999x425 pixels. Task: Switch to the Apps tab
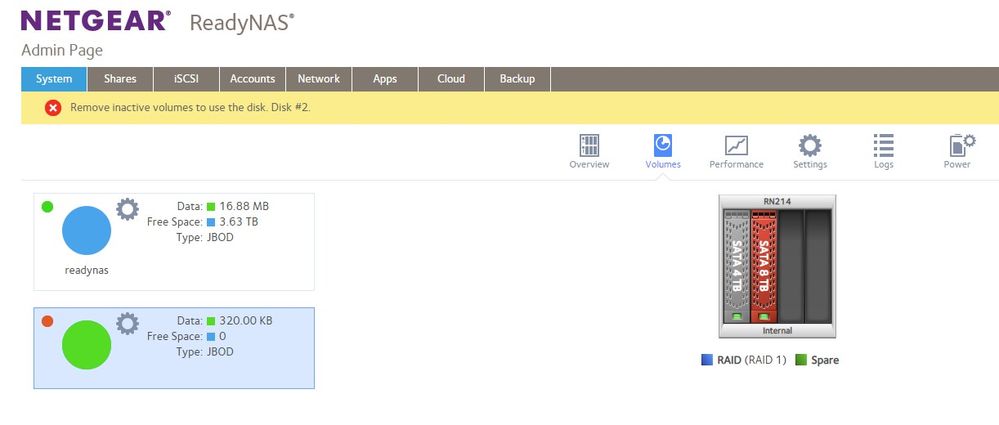point(385,79)
